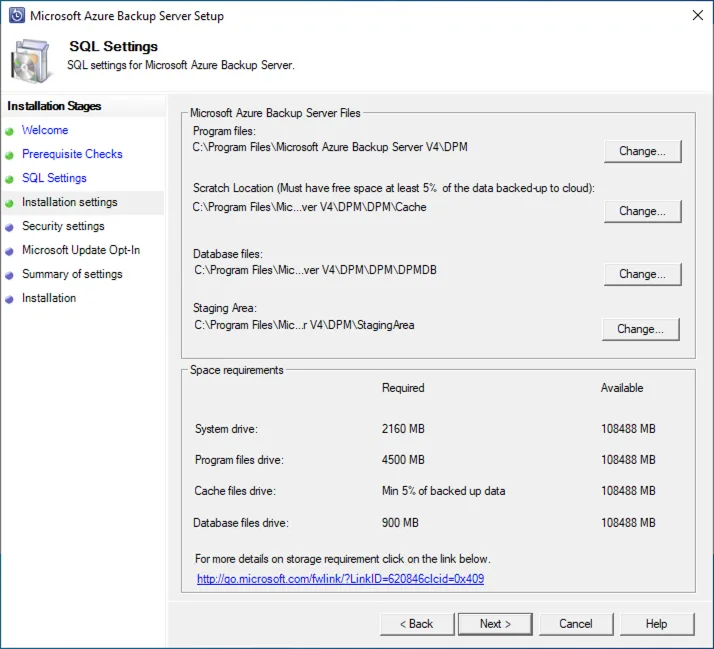Go to the Prerequisite Checks stage
The height and width of the screenshot is (649, 714).
tap(72, 154)
